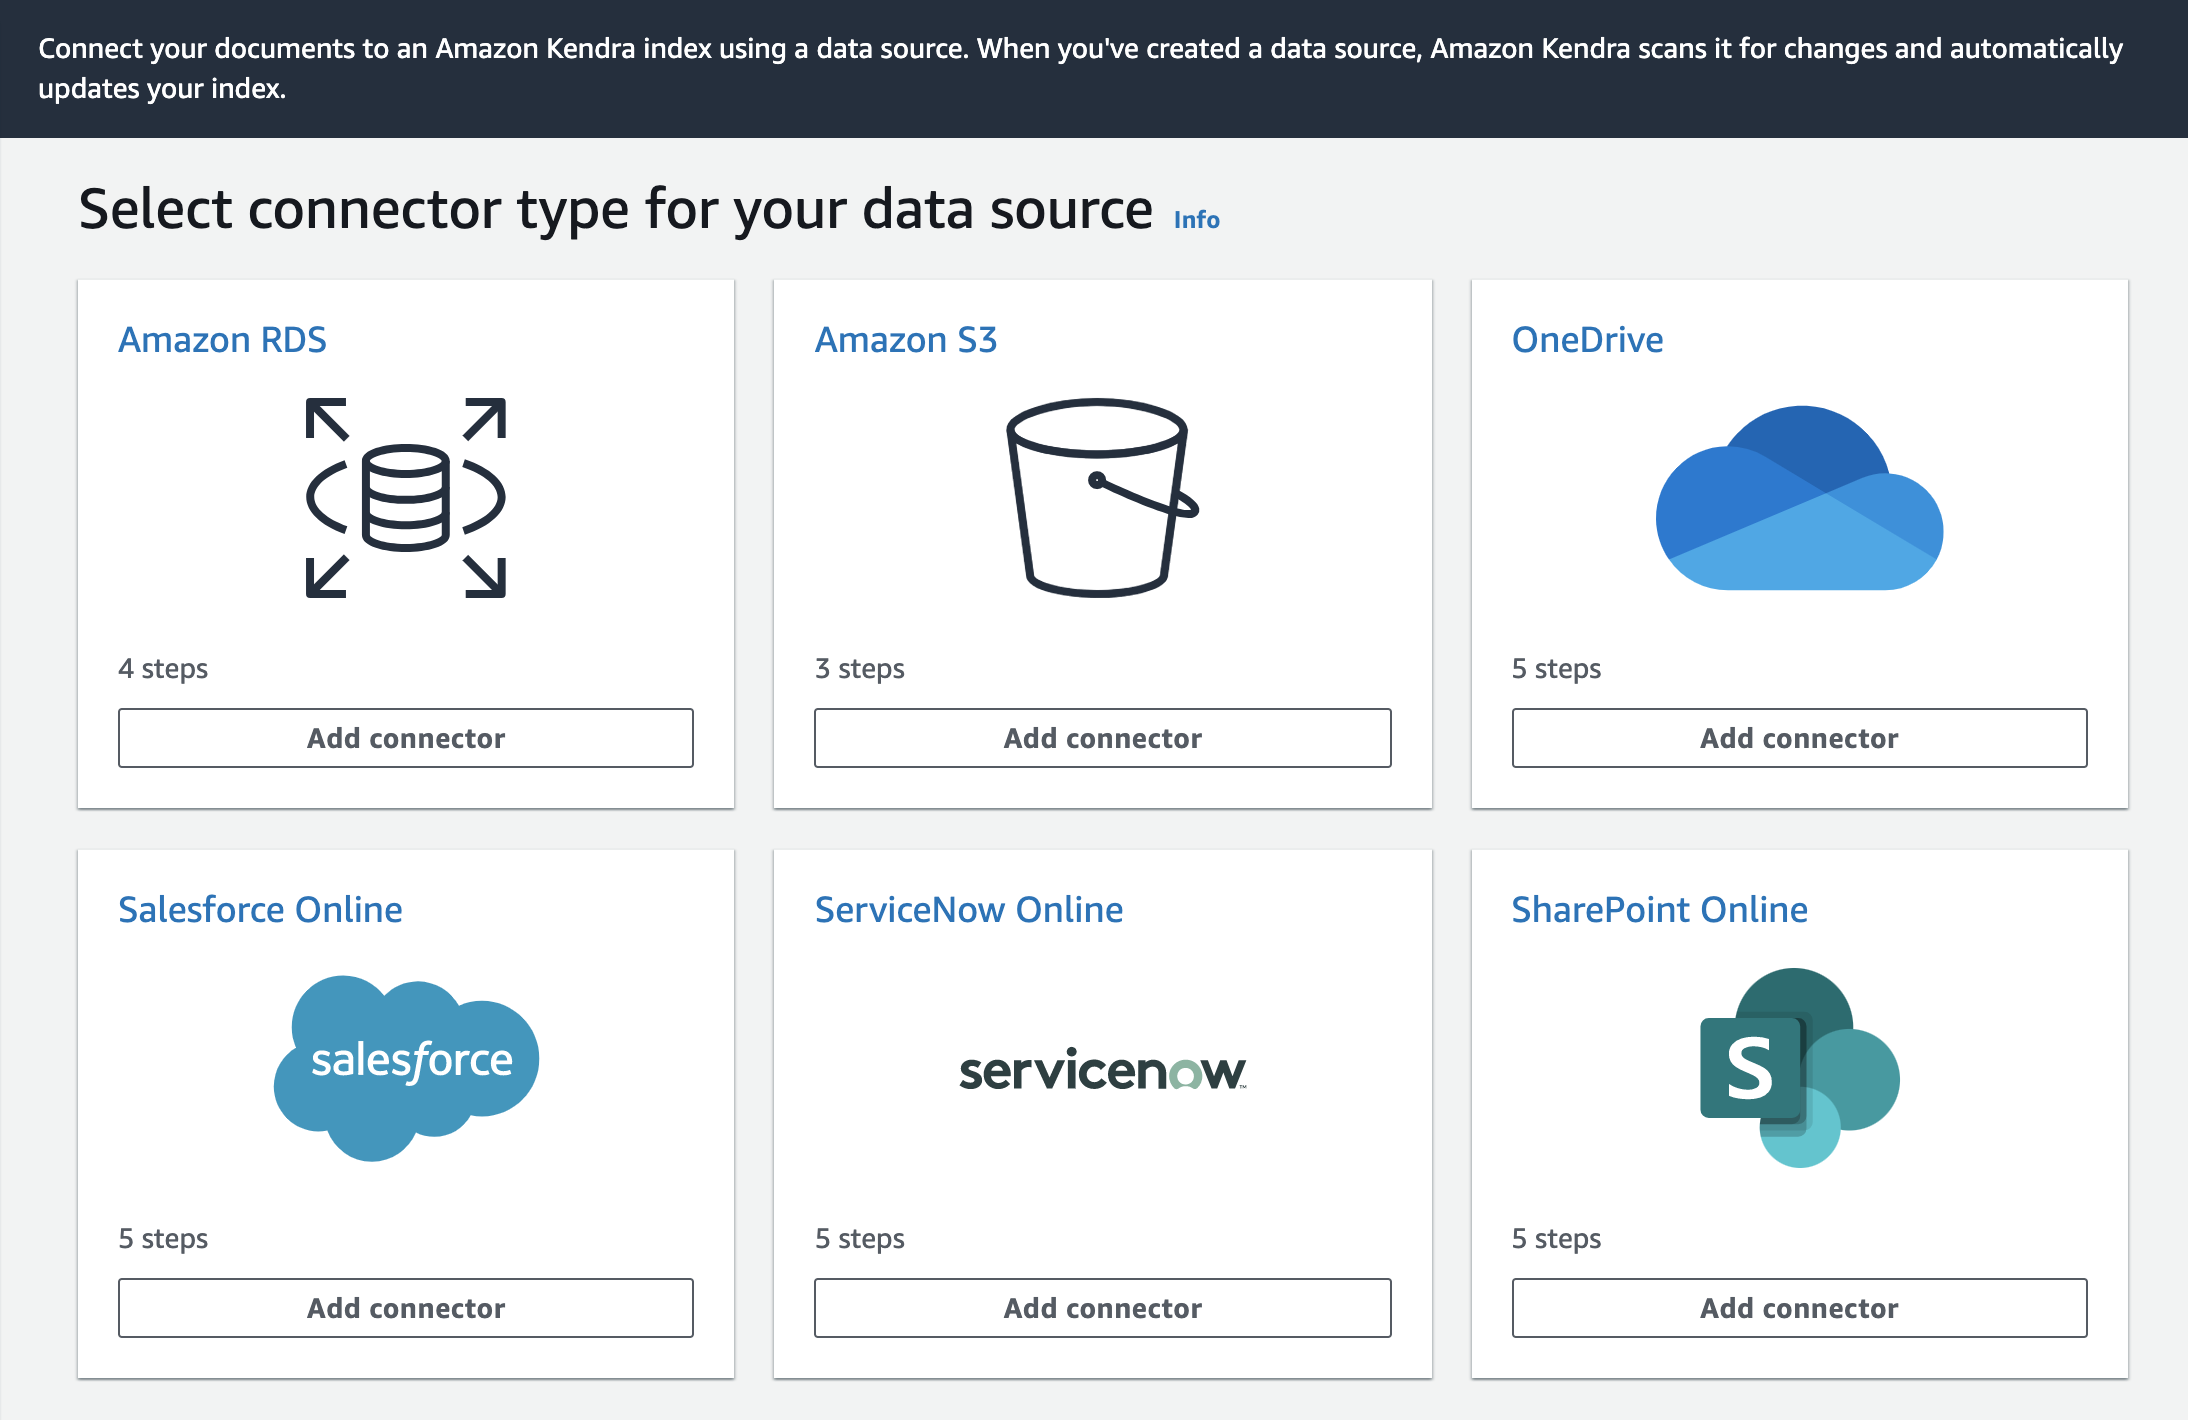Click "5 steps" text in OneDrive card
This screenshot has width=2188, height=1420.
coord(1556,668)
